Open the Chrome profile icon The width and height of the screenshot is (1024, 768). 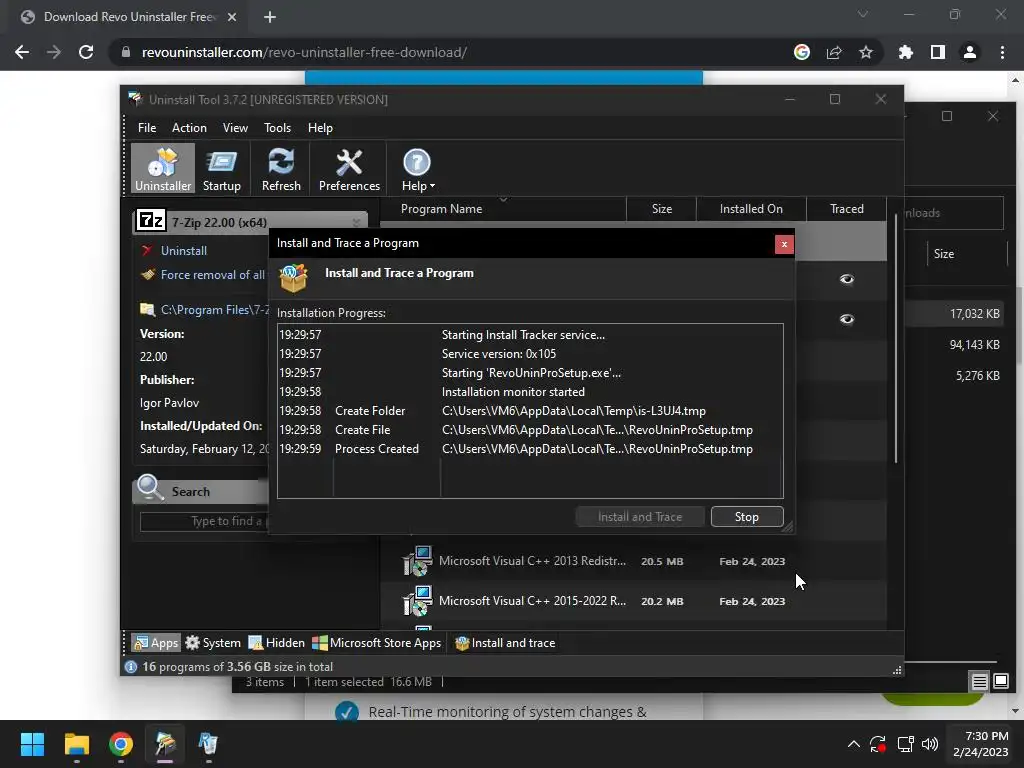pos(970,52)
